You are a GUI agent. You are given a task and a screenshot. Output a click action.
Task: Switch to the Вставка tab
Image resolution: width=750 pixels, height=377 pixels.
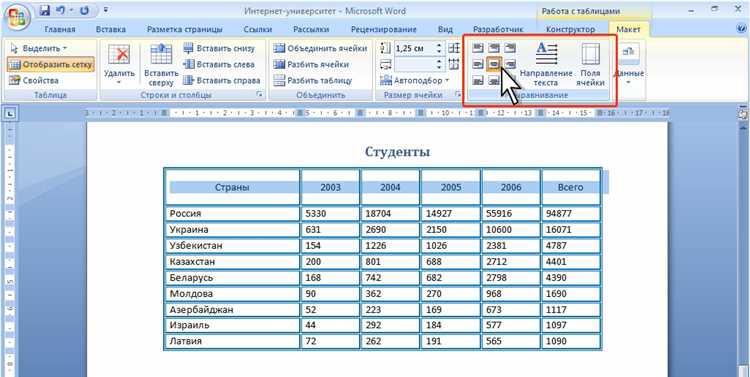click(110, 29)
